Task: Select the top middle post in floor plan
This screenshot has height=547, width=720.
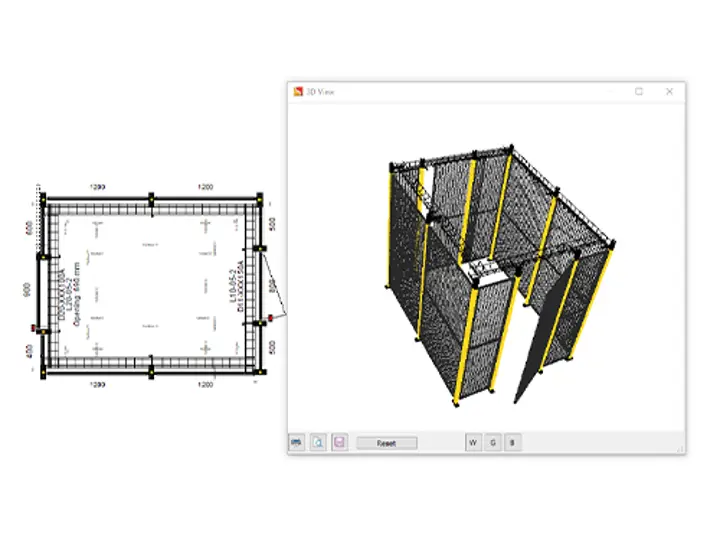Action: coord(150,197)
